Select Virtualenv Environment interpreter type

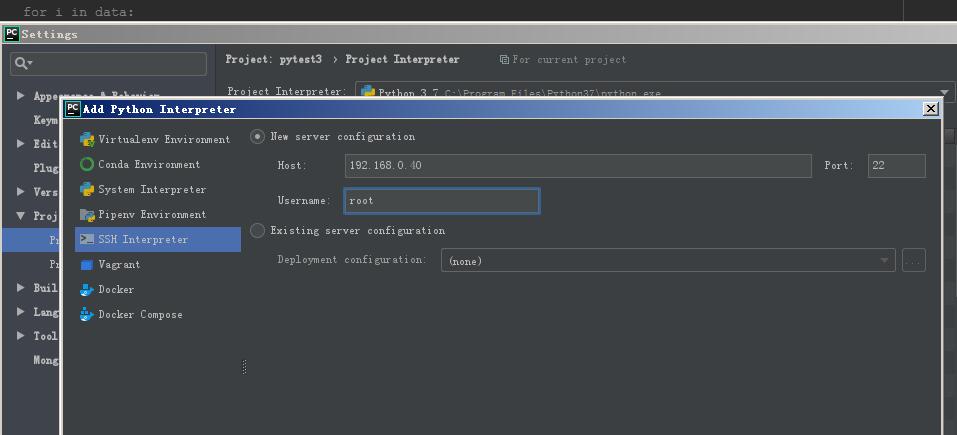tap(157, 139)
